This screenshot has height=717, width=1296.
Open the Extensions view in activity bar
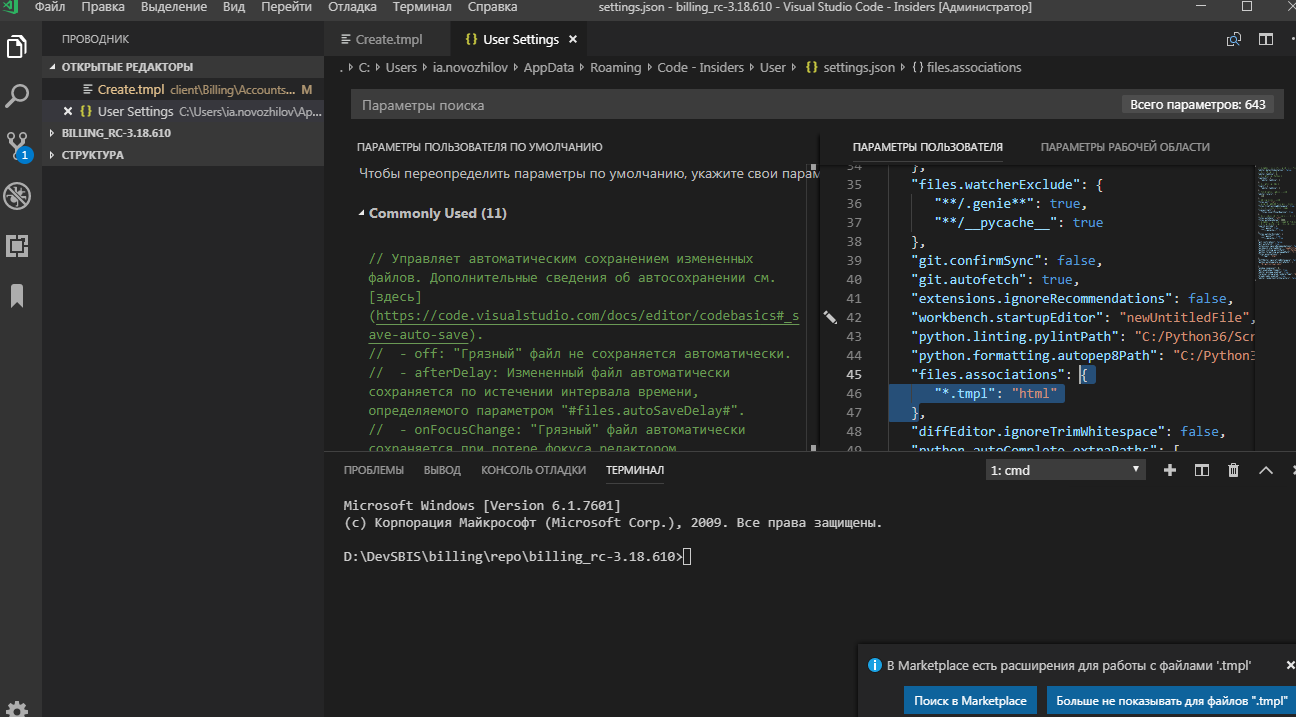17,246
